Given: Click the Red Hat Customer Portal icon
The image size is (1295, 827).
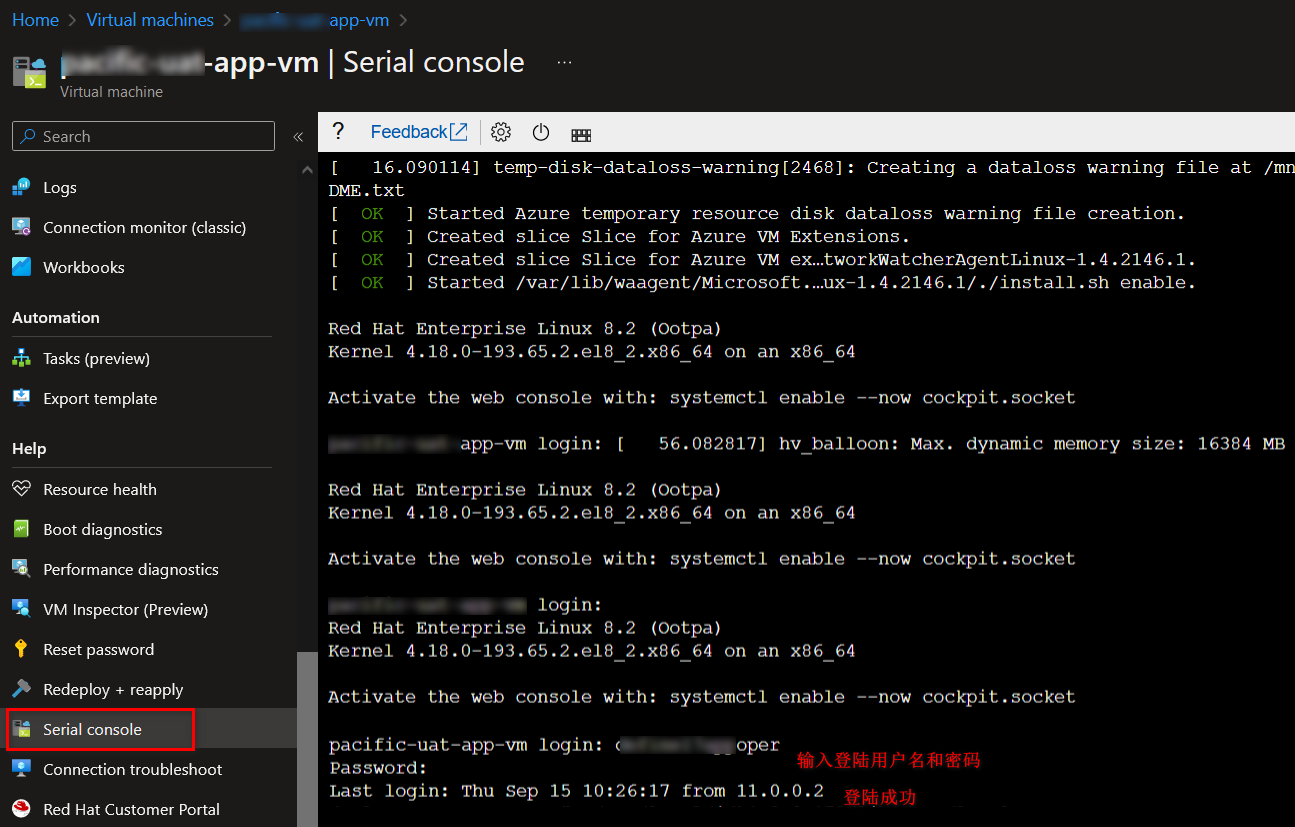Looking at the screenshot, I should point(21,809).
